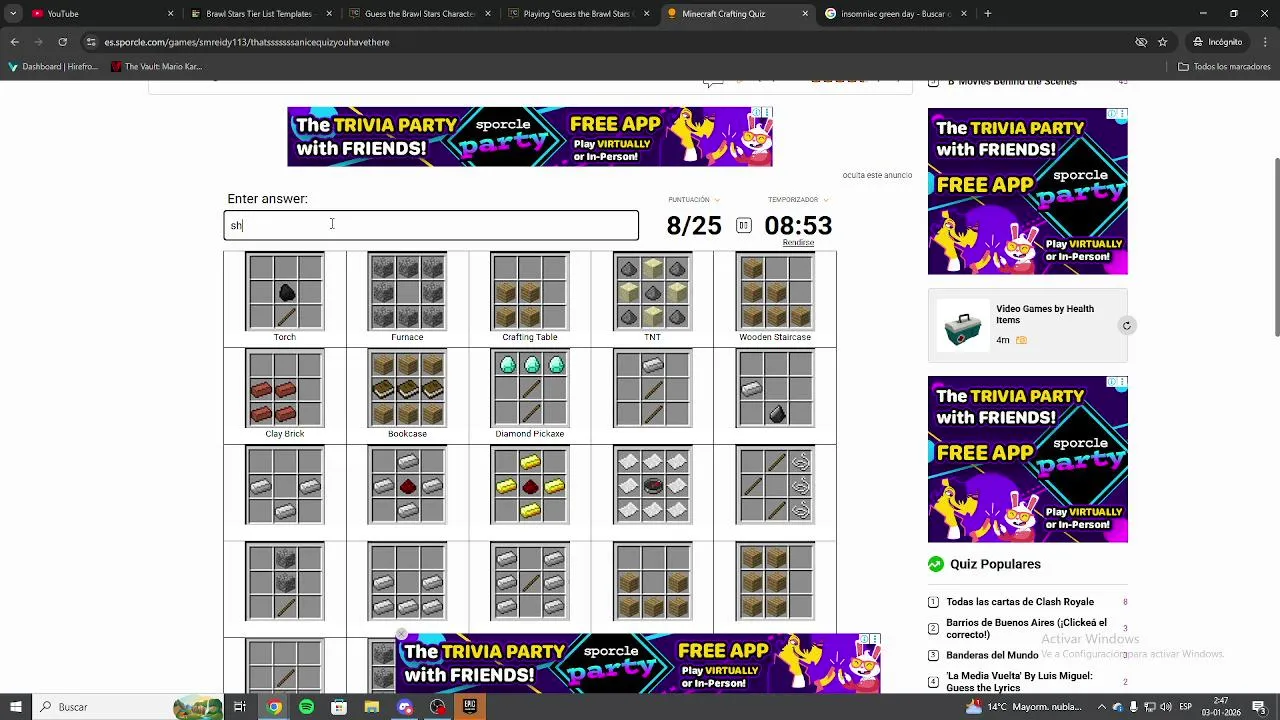The image size is (1280, 720).
Task: Close the YouTube tab
Action: tap(170, 14)
